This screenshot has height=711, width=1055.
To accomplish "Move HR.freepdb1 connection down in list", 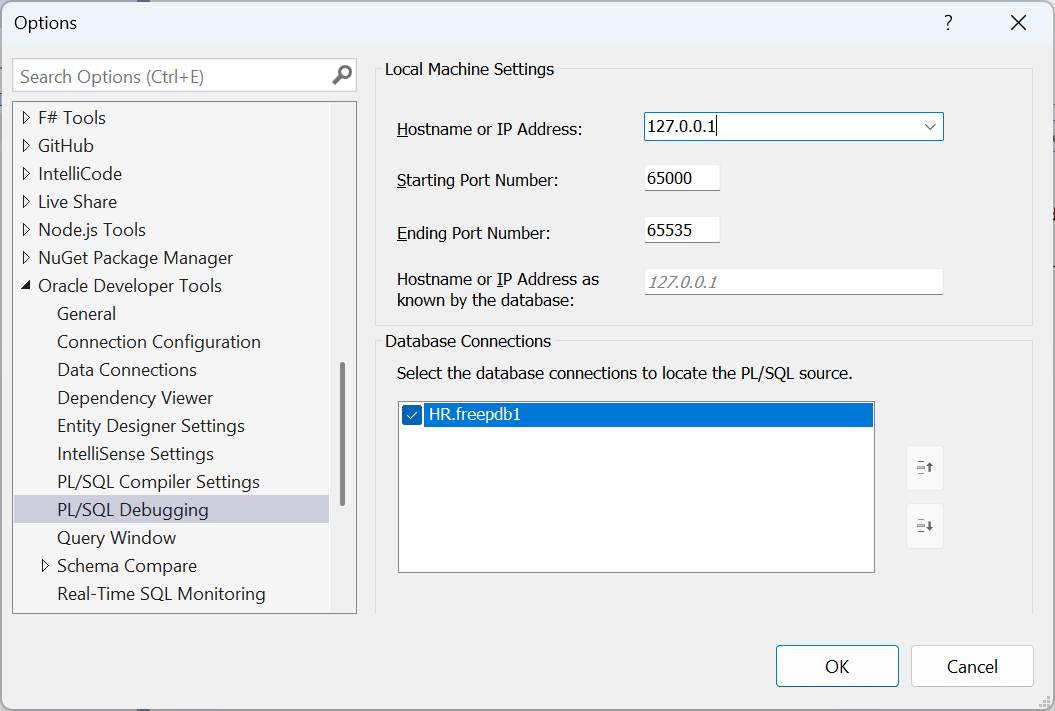I will [x=924, y=525].
